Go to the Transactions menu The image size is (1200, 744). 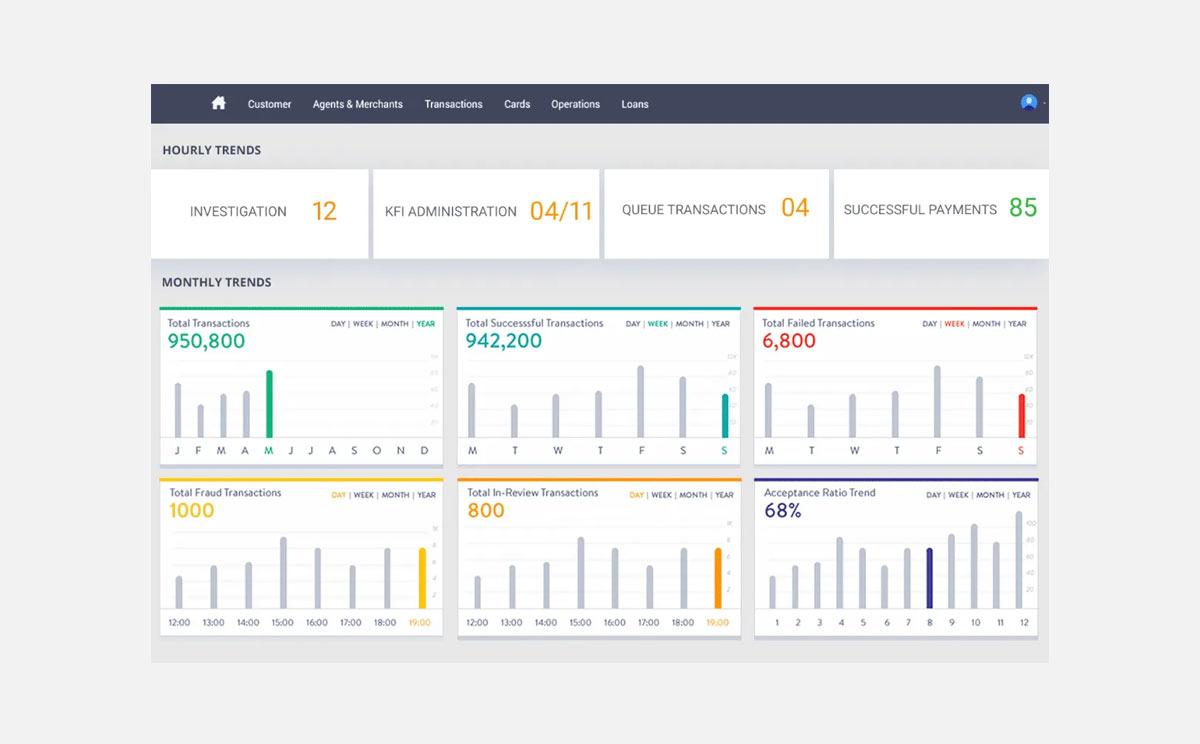453,104
